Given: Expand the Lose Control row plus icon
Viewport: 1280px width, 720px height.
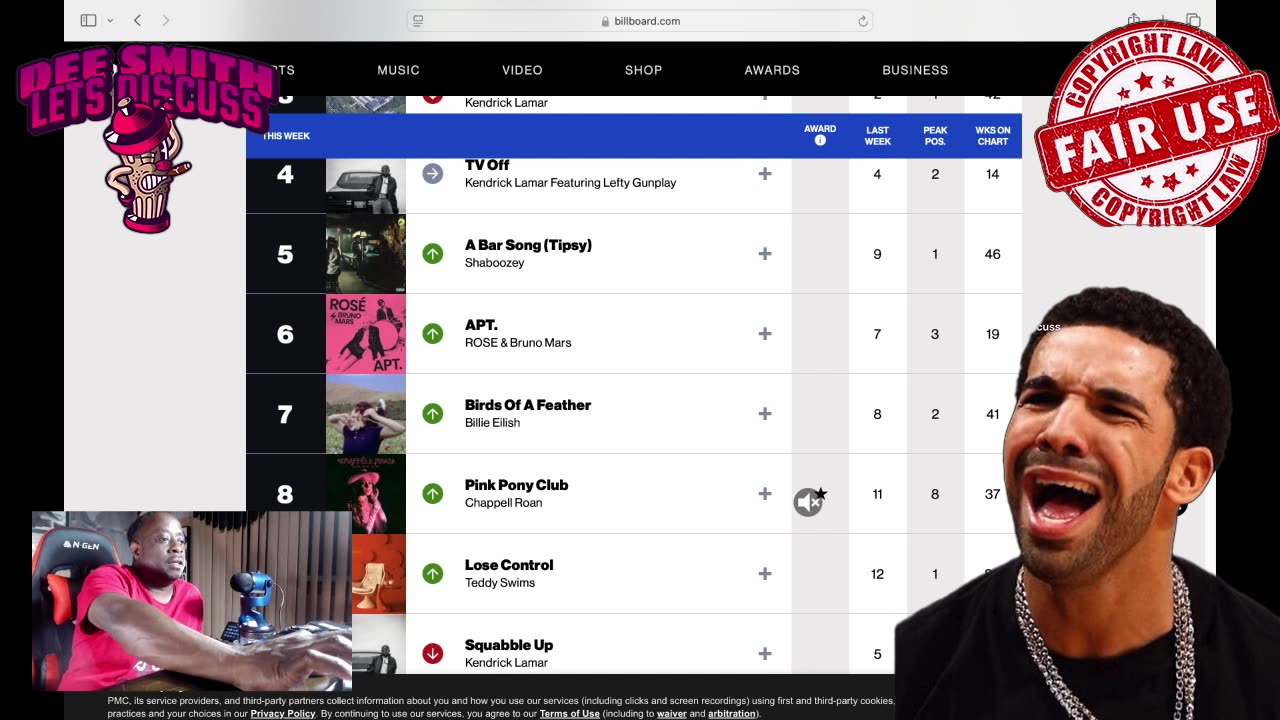Looking at the screenshot, I should pos(765,574).
